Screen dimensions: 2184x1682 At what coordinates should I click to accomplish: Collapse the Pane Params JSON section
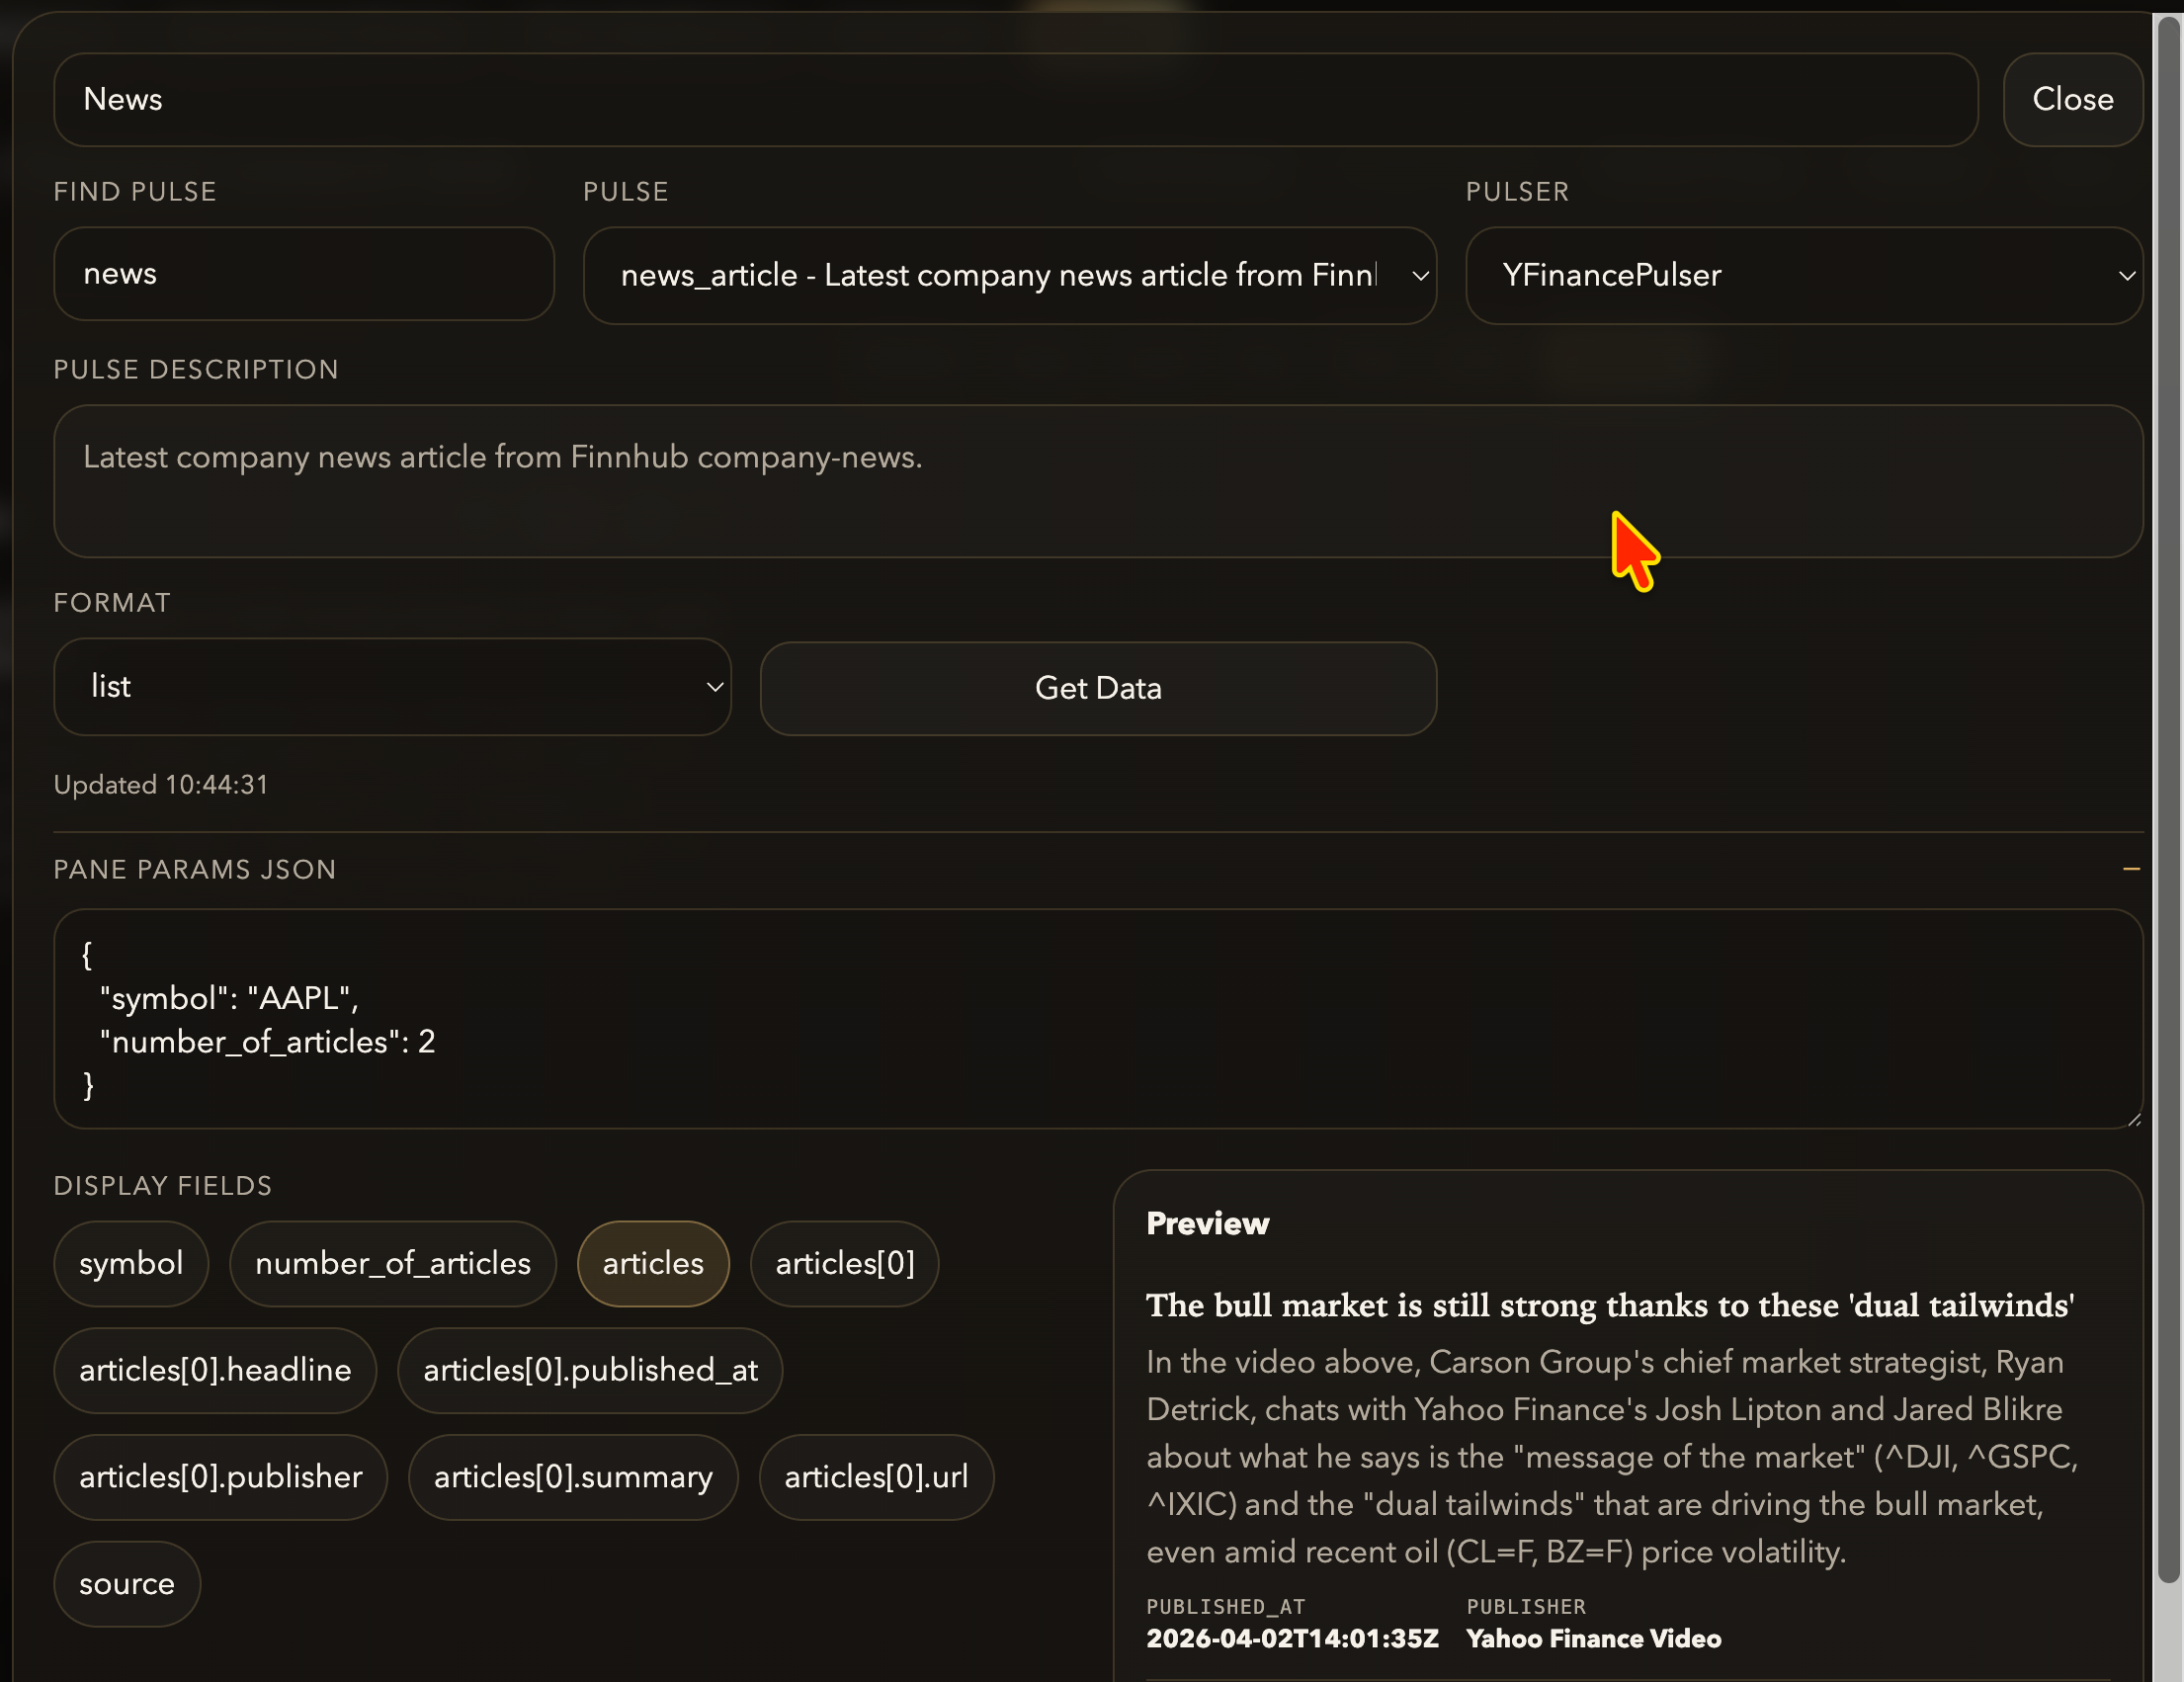tap(2131, 869)
